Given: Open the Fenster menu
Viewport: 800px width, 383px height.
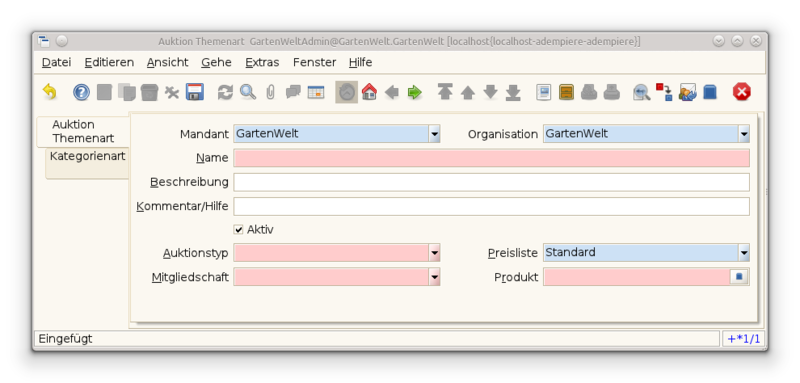Looking at the screenshot, I should [314, 62].
